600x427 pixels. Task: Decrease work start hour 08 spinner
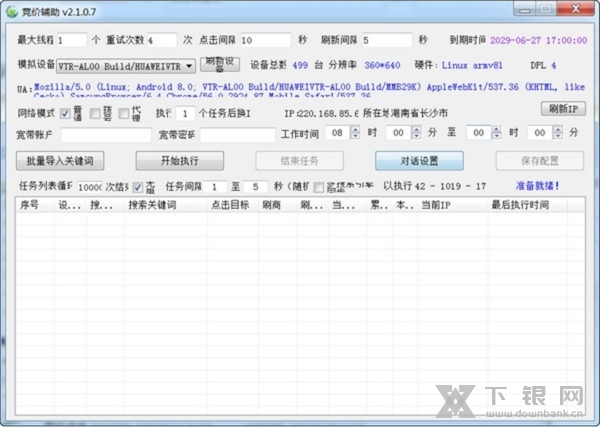[355, 136]
